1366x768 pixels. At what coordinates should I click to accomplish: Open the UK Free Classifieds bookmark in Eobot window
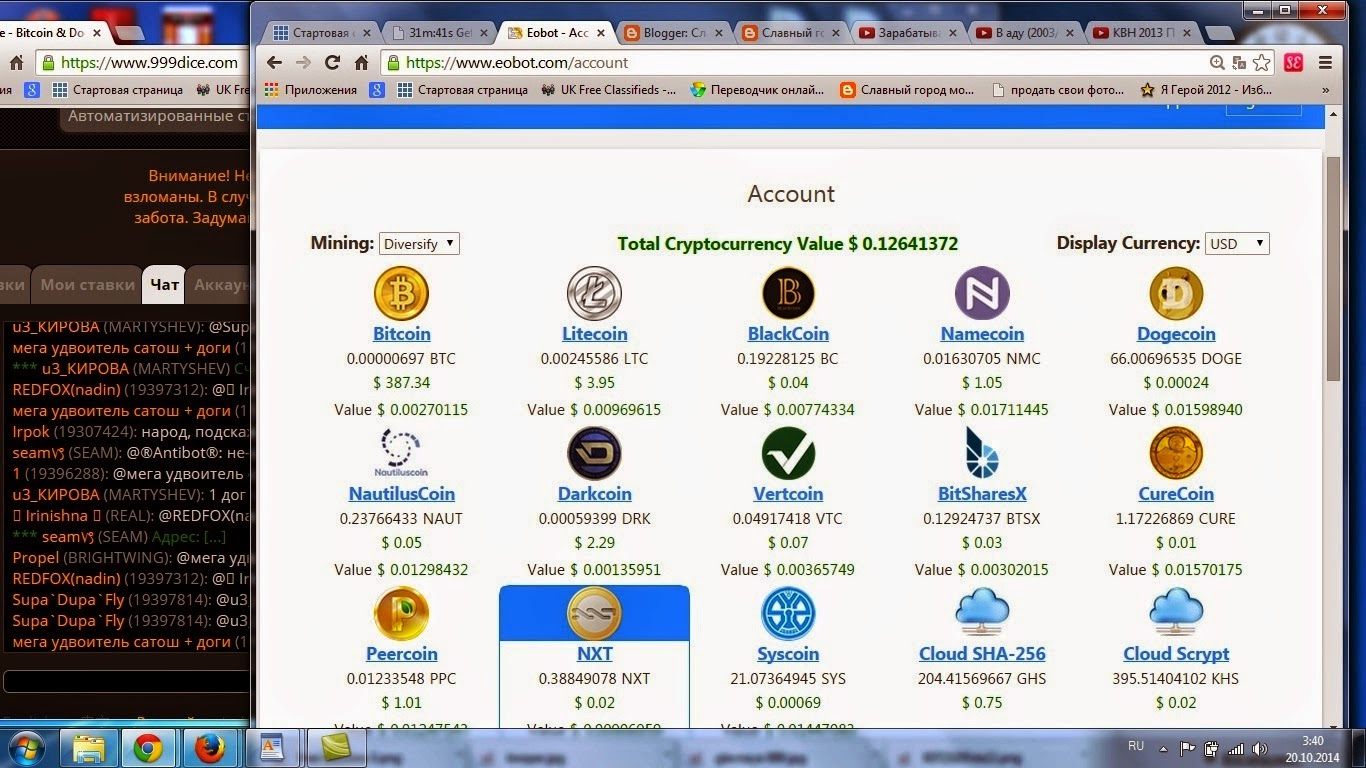608,90
